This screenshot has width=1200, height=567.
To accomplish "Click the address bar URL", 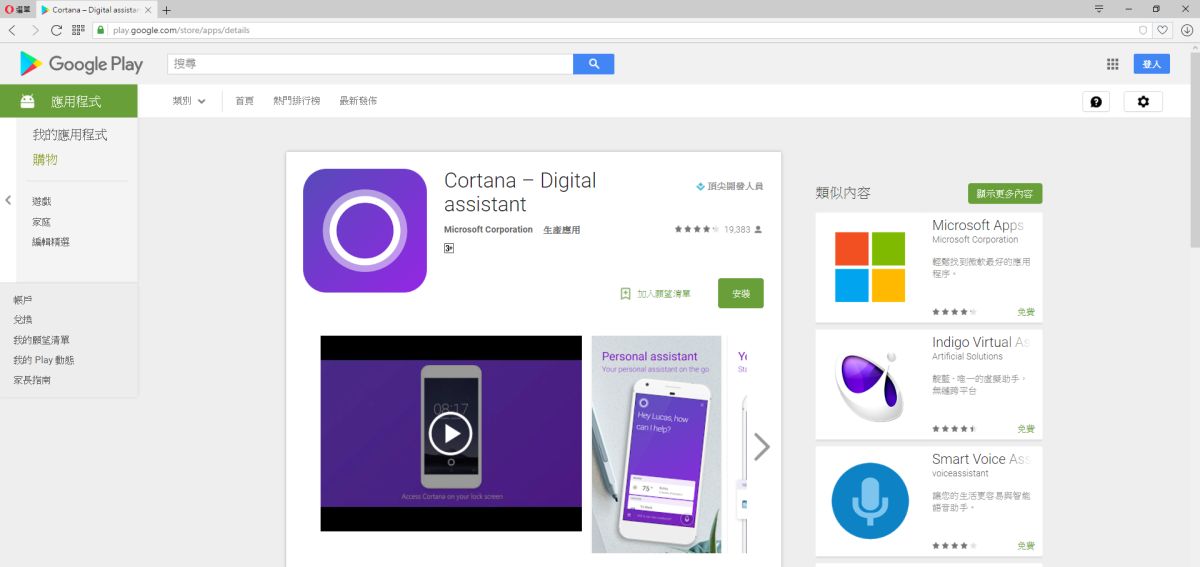I will point(181,30).
